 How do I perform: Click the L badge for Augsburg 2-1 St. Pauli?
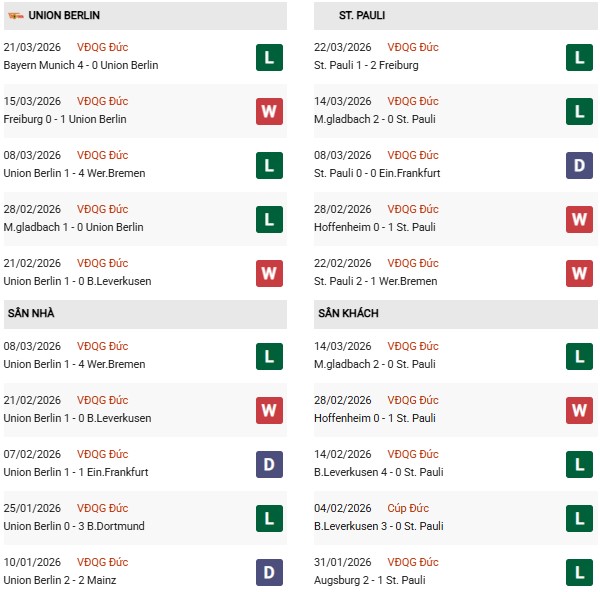(579, 572)
